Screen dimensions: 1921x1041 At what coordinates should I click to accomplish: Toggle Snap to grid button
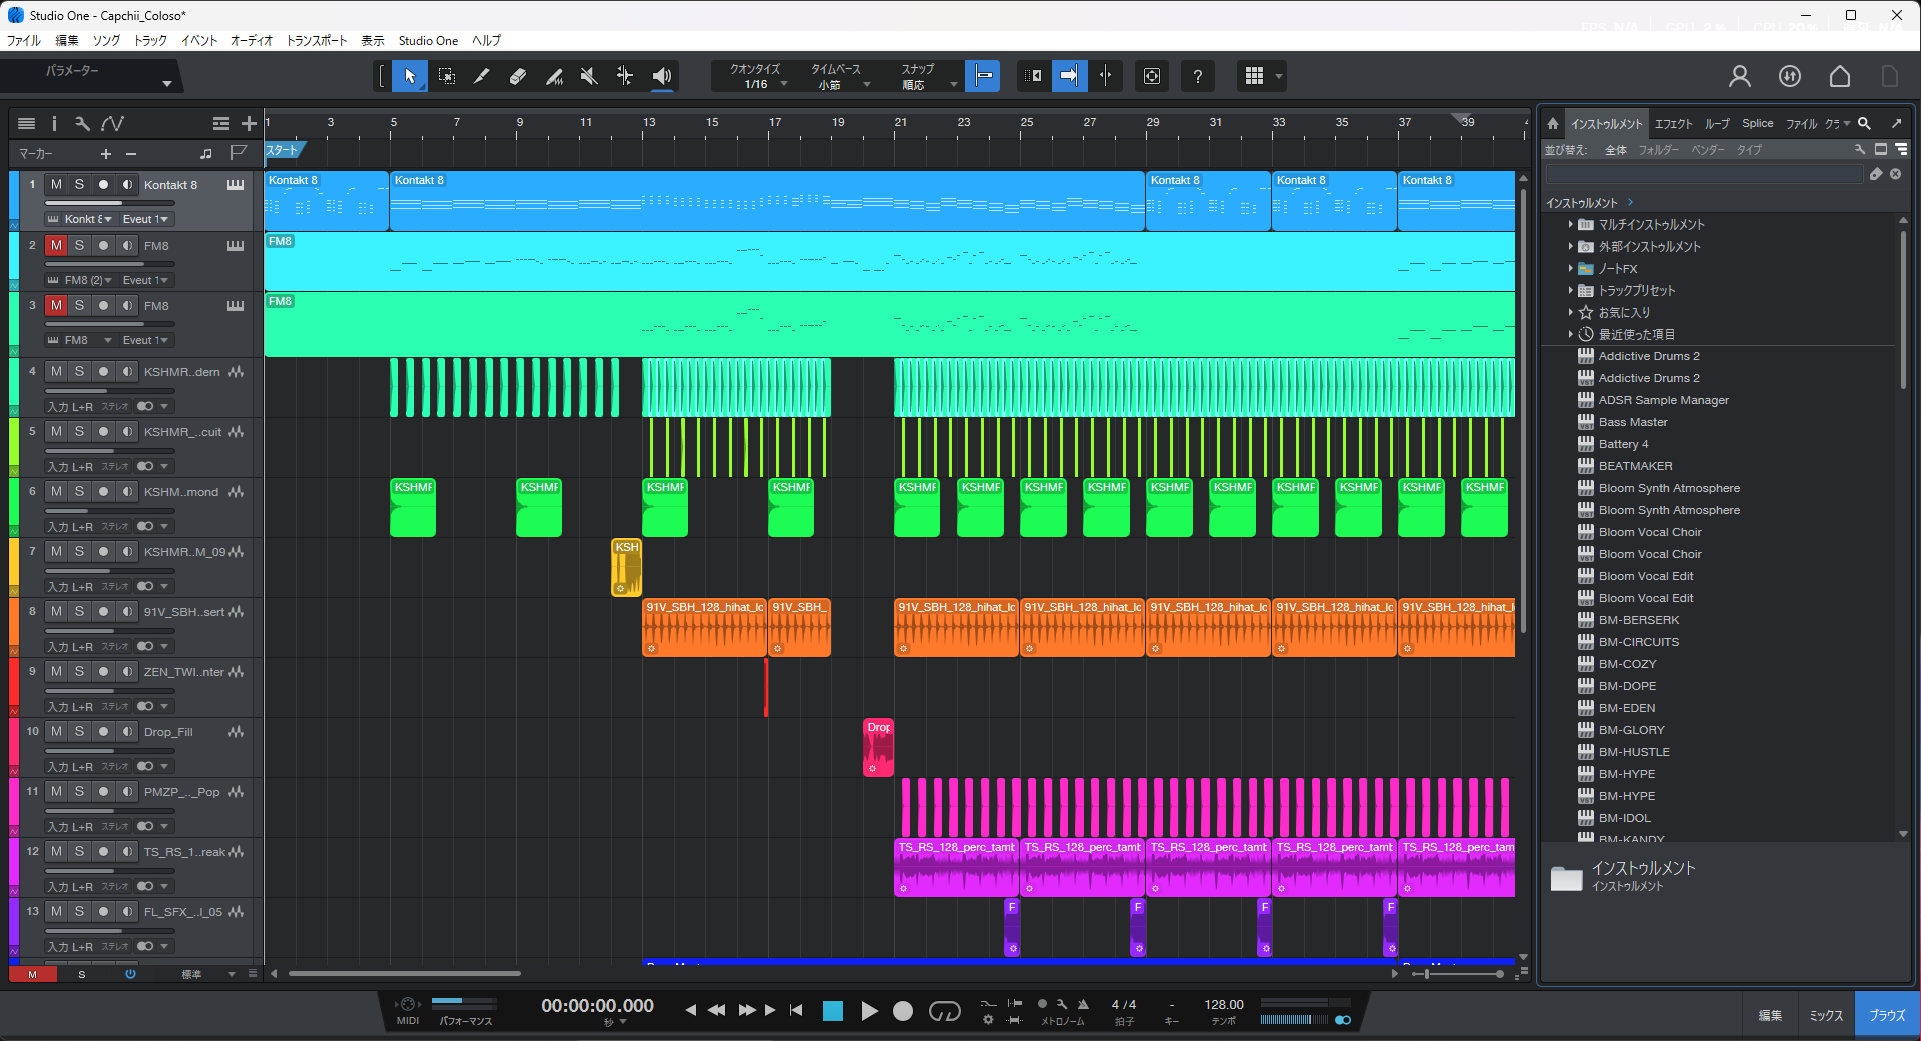(984, 76)
